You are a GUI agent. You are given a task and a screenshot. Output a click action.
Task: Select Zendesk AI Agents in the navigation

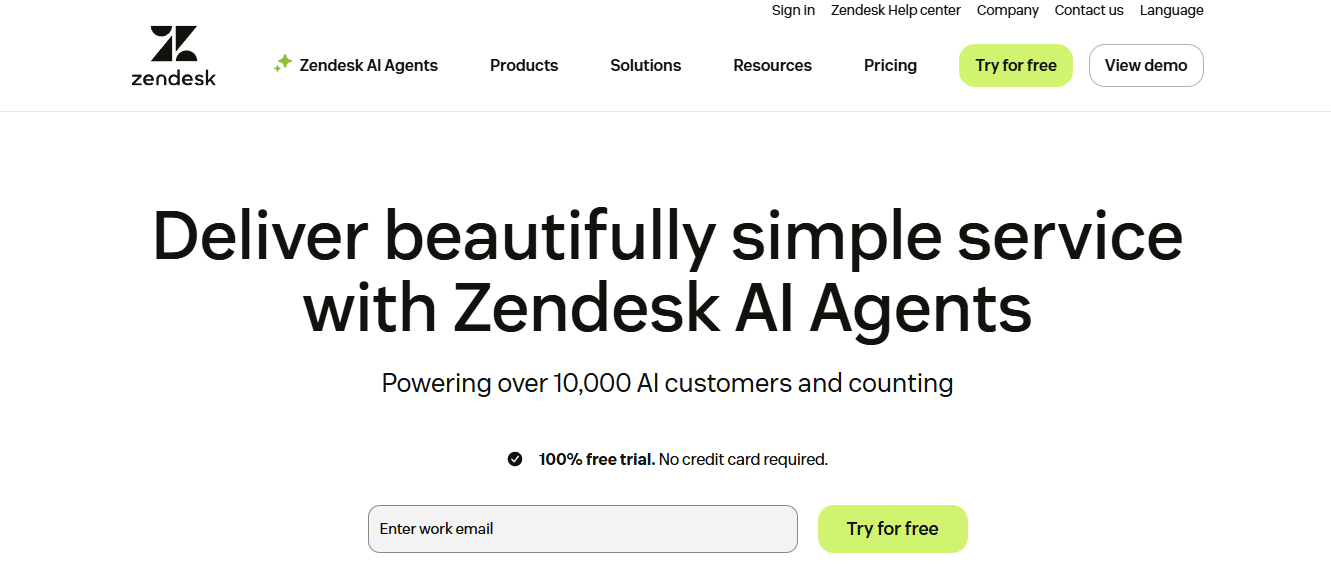[366, 65]
